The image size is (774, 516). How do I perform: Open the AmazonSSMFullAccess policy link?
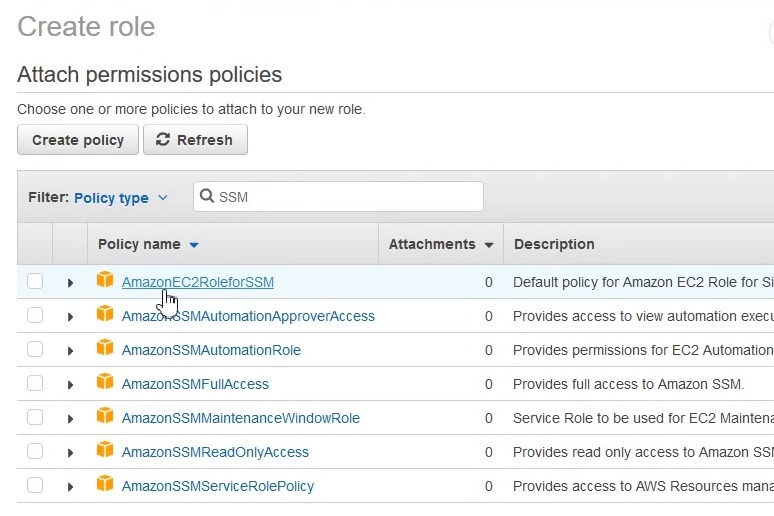coord(195,385)
